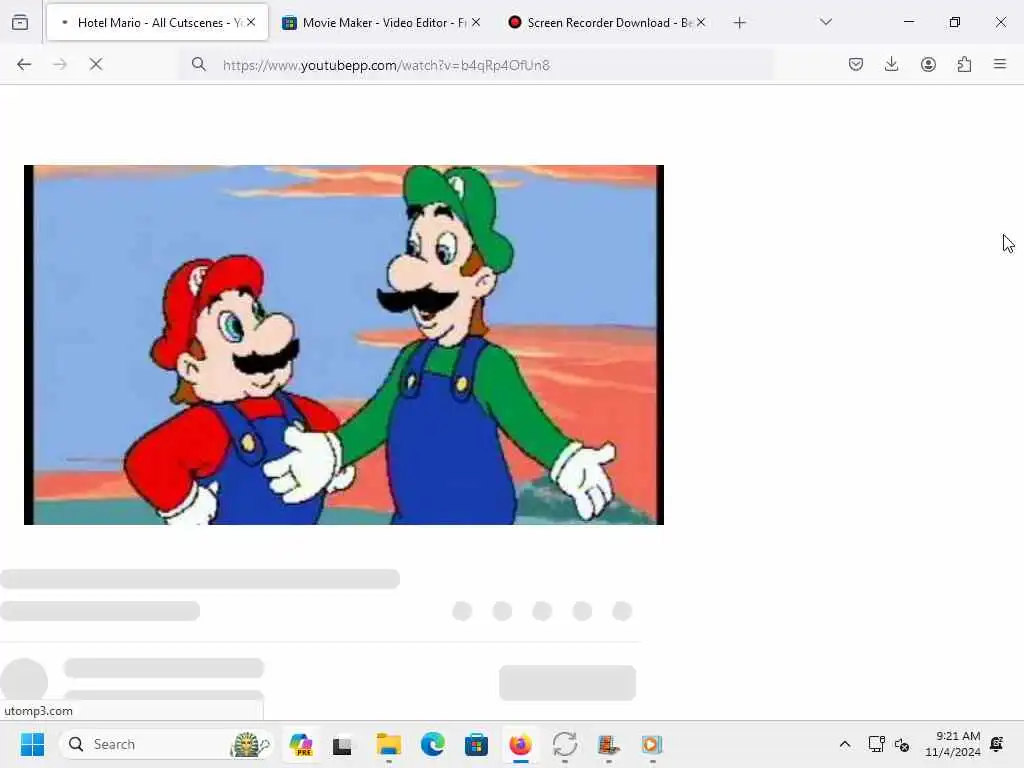Close the Hotel Mario tab
1024x768 pixels.
coord(251,22)
